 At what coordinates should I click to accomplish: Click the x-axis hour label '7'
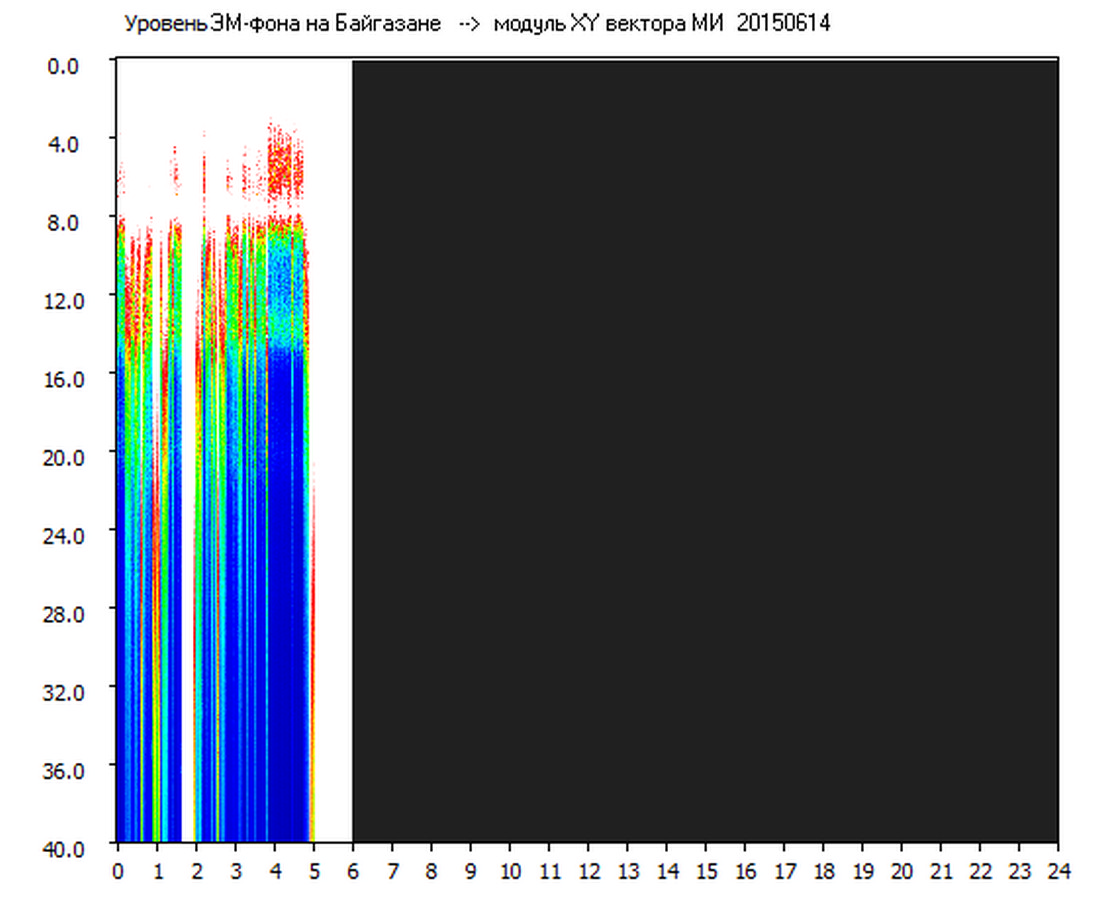[x=393, y=871]
